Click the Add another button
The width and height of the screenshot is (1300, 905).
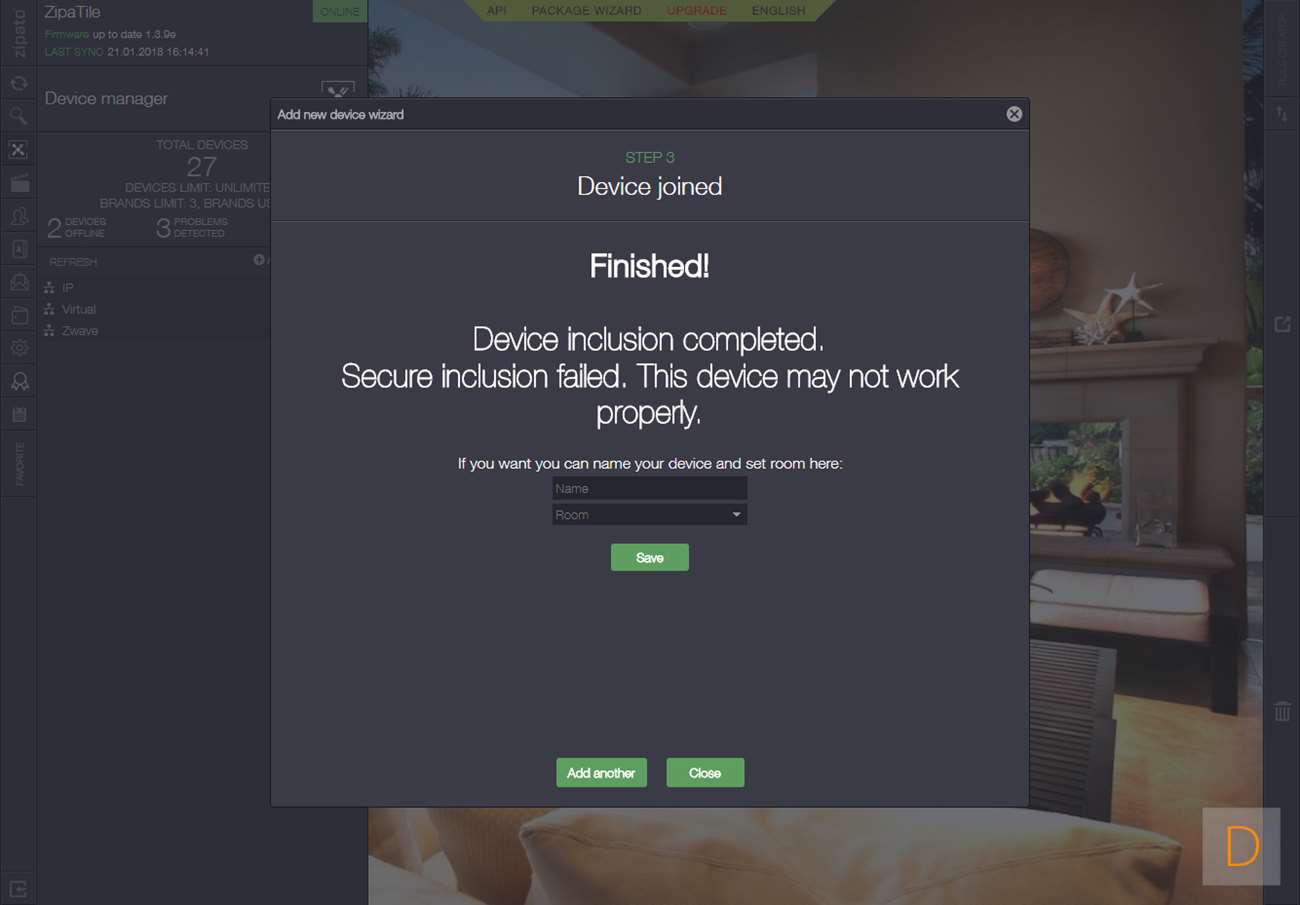click(x=601, y=773)
